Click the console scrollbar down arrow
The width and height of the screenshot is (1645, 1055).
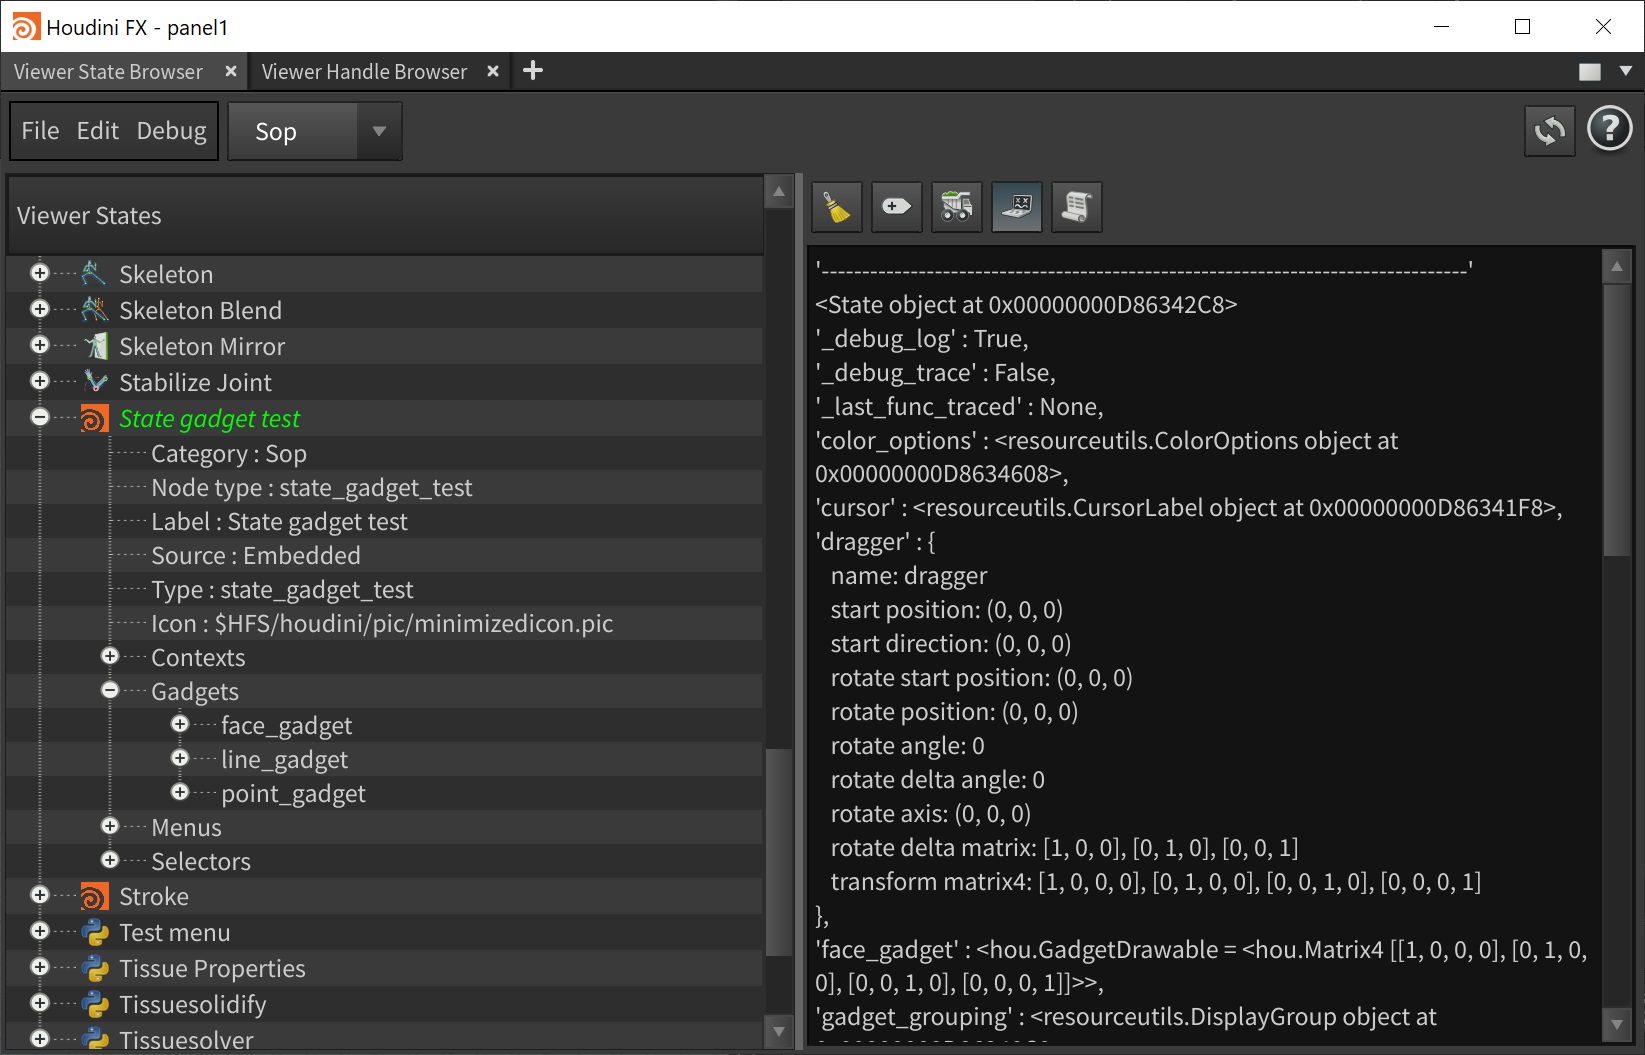click(1616, 1023)
